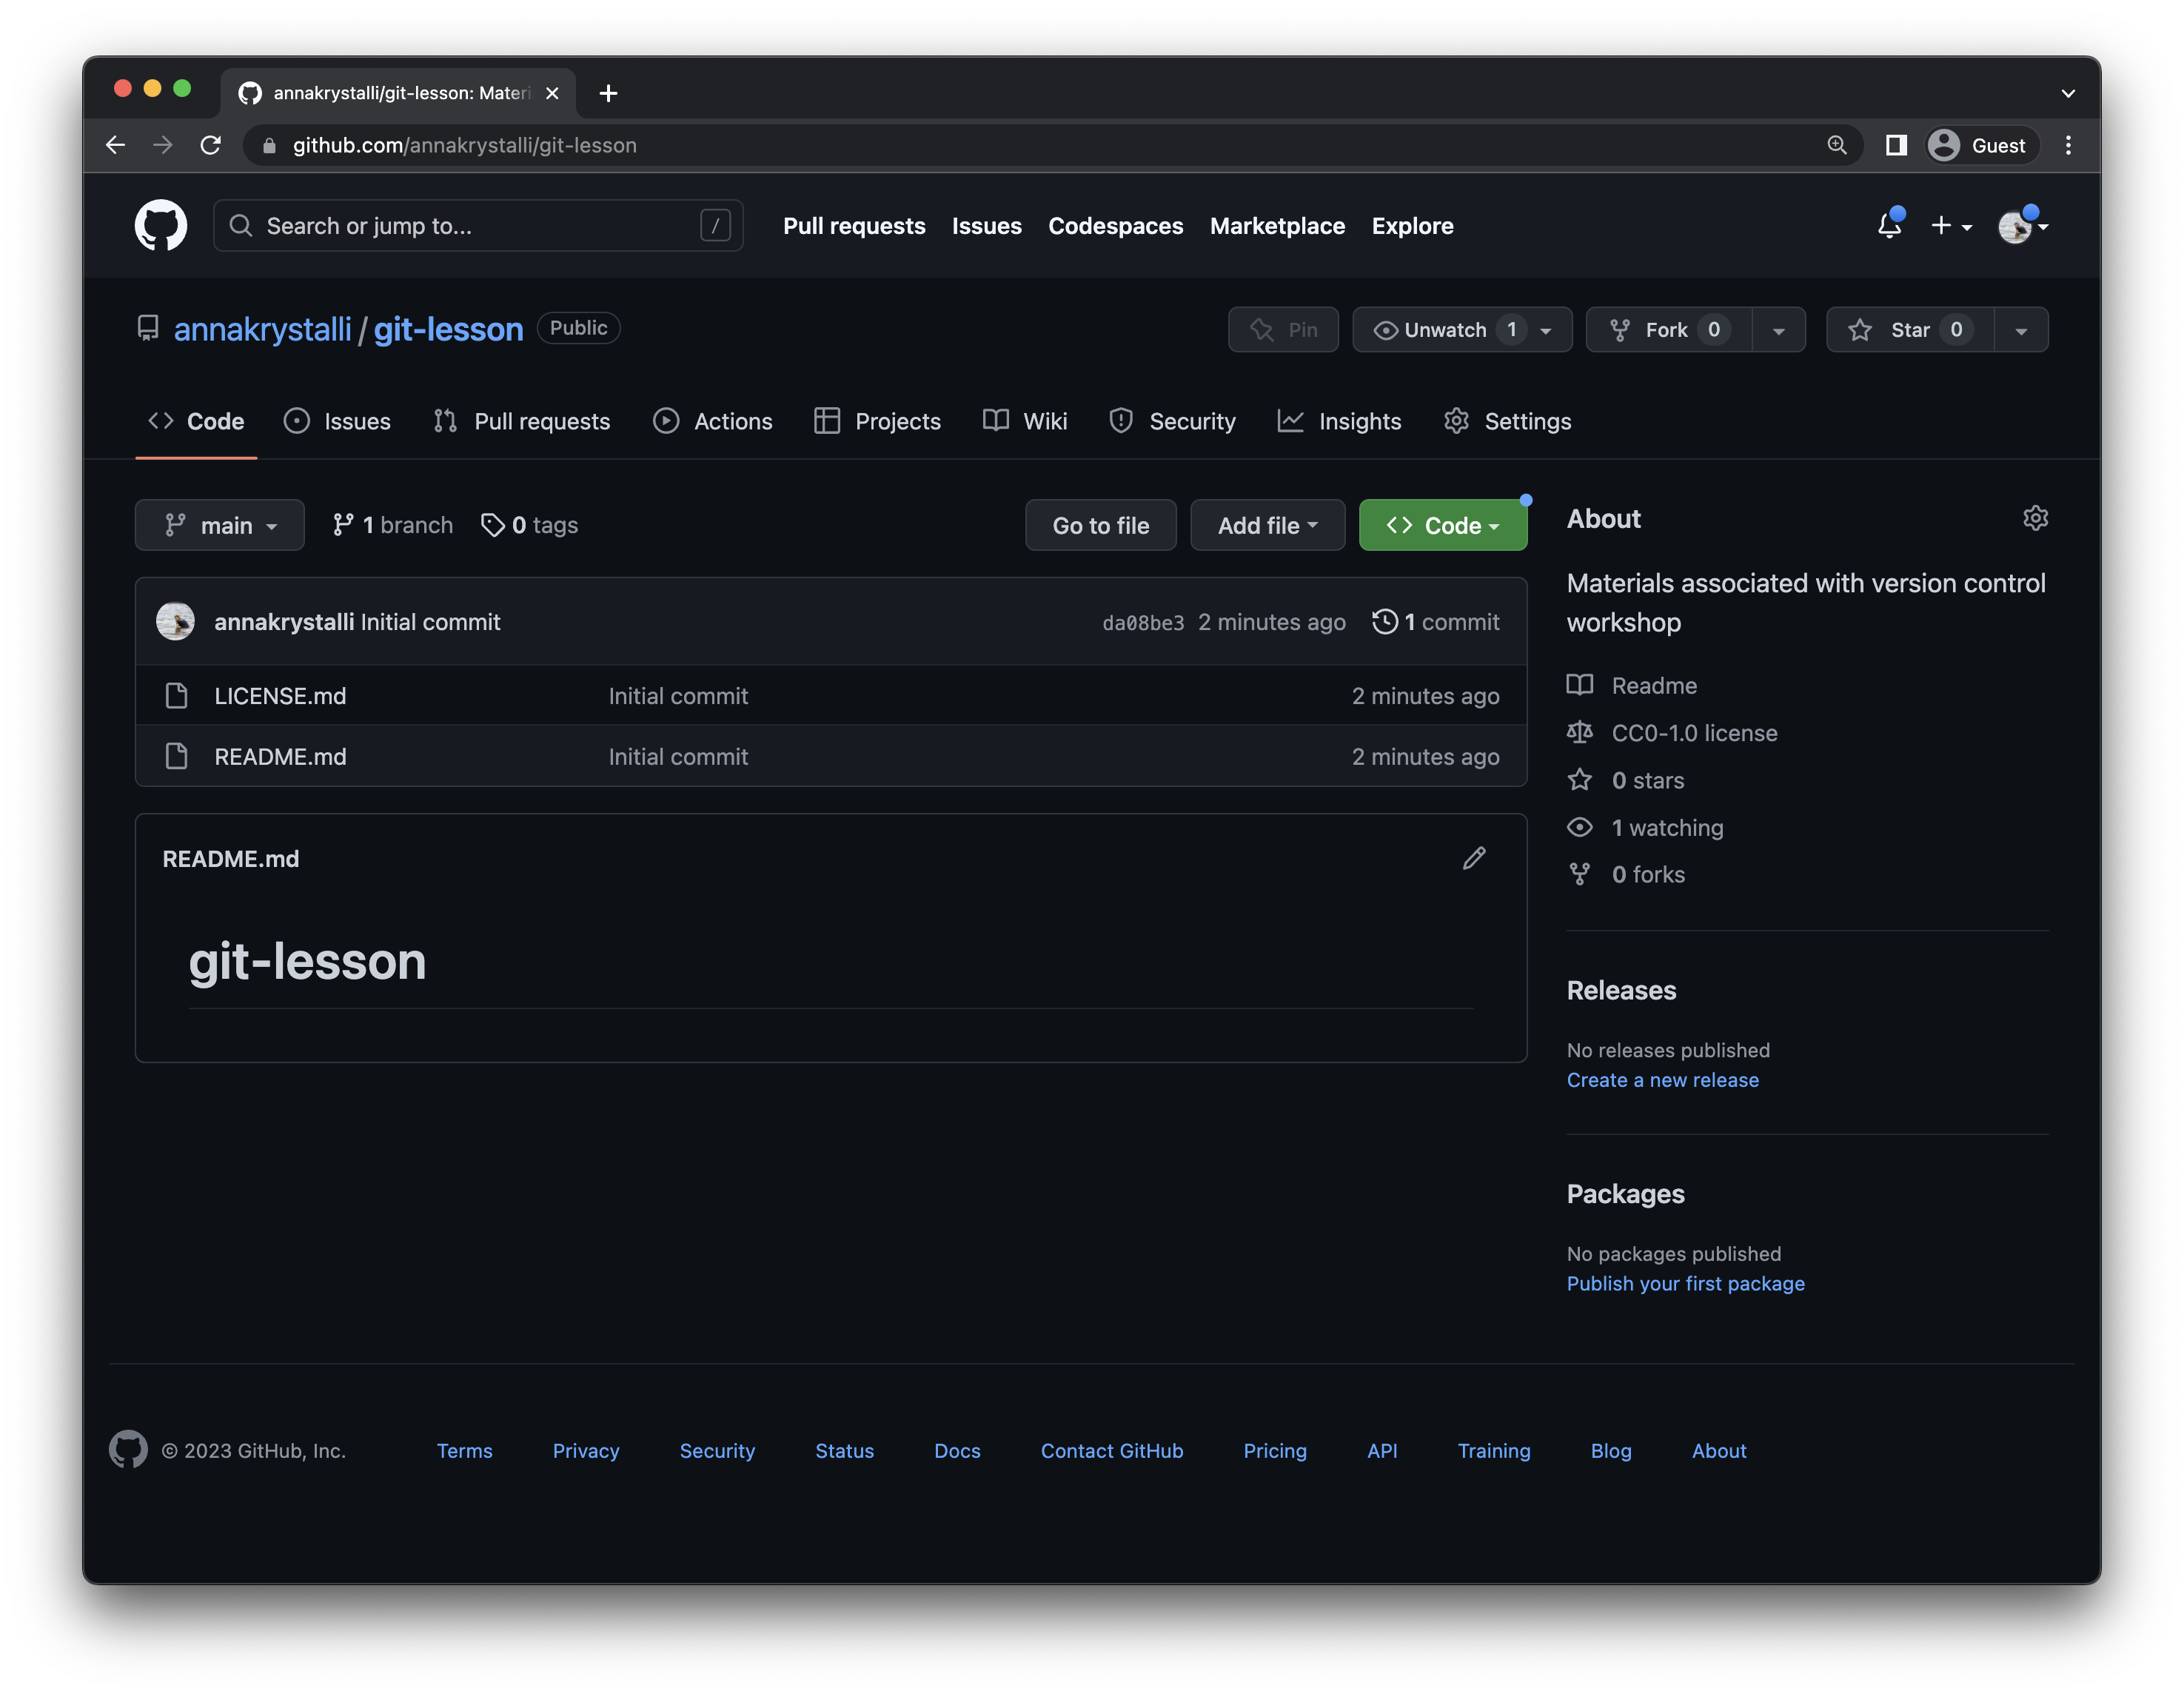Toggle the browser side panel icon
The image size is (2184, 1694).
tap(1895, 145)
